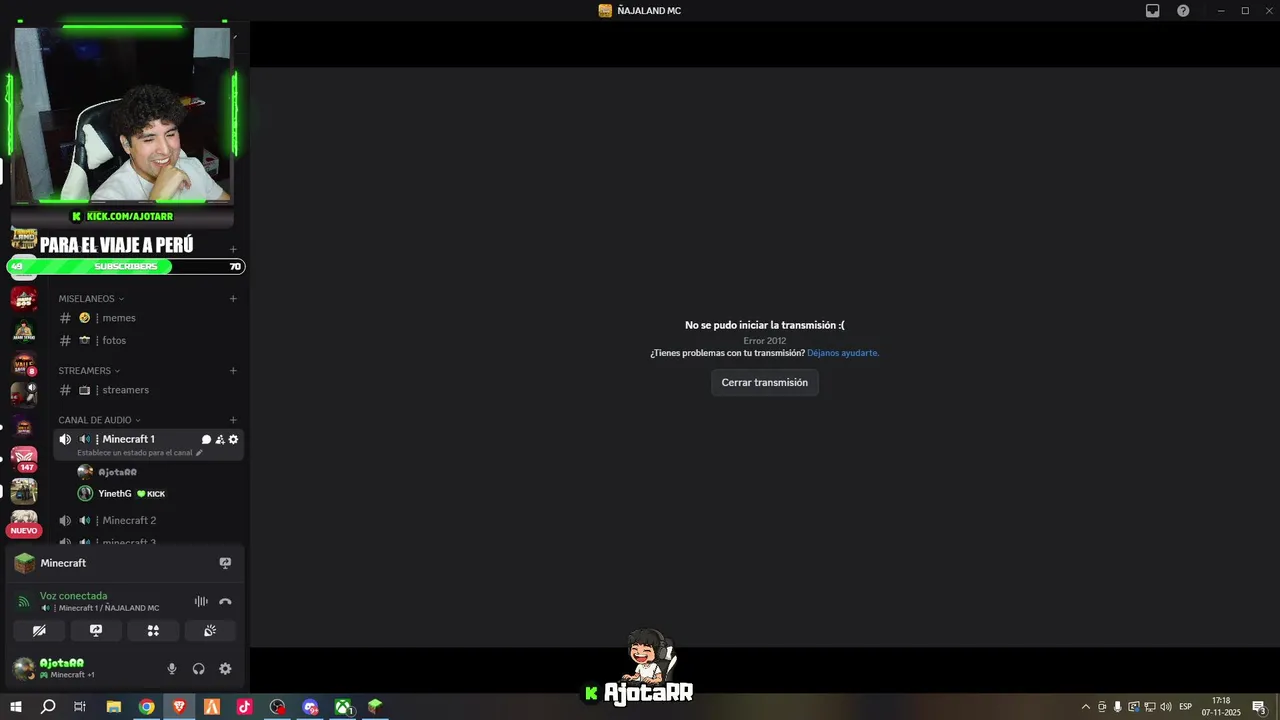Image resolution: width=1280 pixels, height=720 pixels.
Task: Open chat for Minecraft 1 voice channel
Action: [x=206, y=440]
